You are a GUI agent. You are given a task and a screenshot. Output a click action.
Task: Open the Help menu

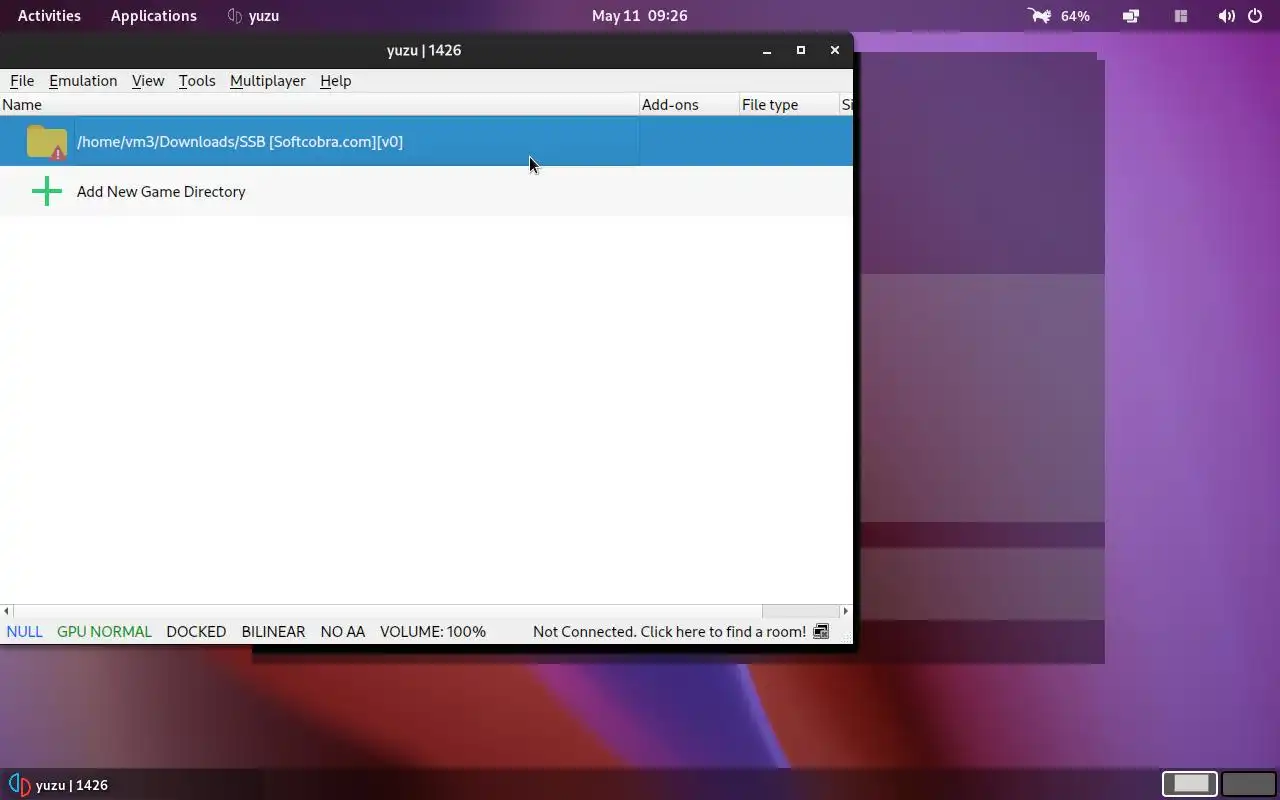(x=335, y=81)
